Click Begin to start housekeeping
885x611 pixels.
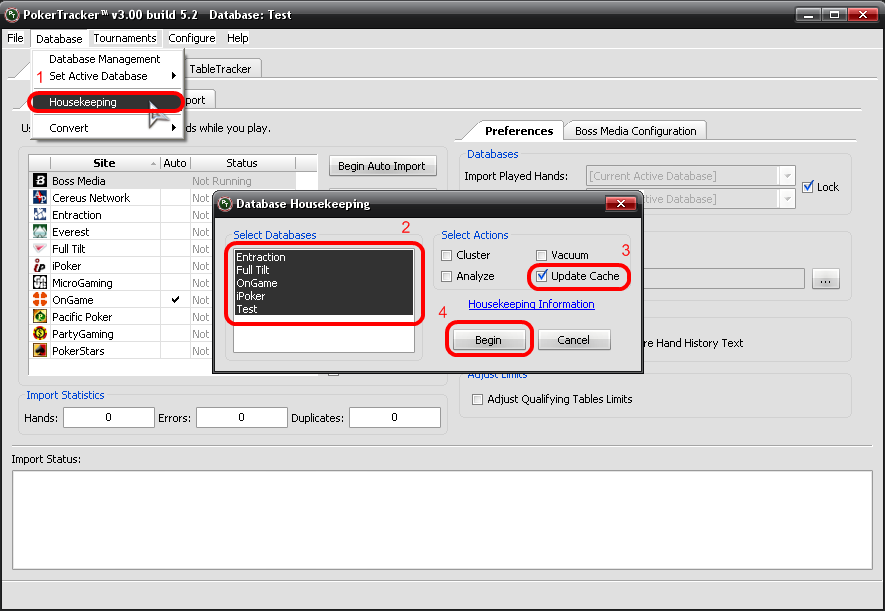(x=488, y=340)
